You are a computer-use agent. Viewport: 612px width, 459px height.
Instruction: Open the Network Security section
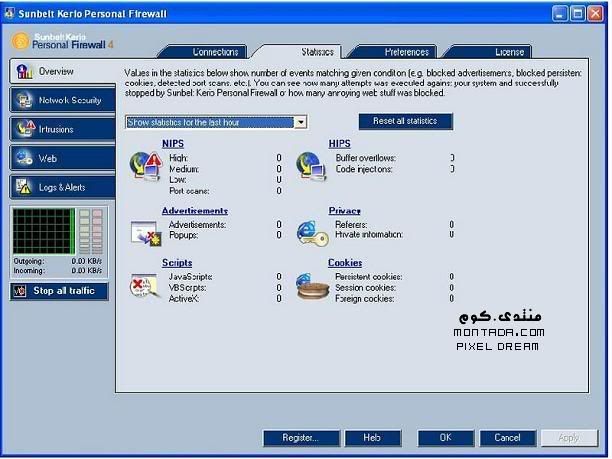click(62, 100)
